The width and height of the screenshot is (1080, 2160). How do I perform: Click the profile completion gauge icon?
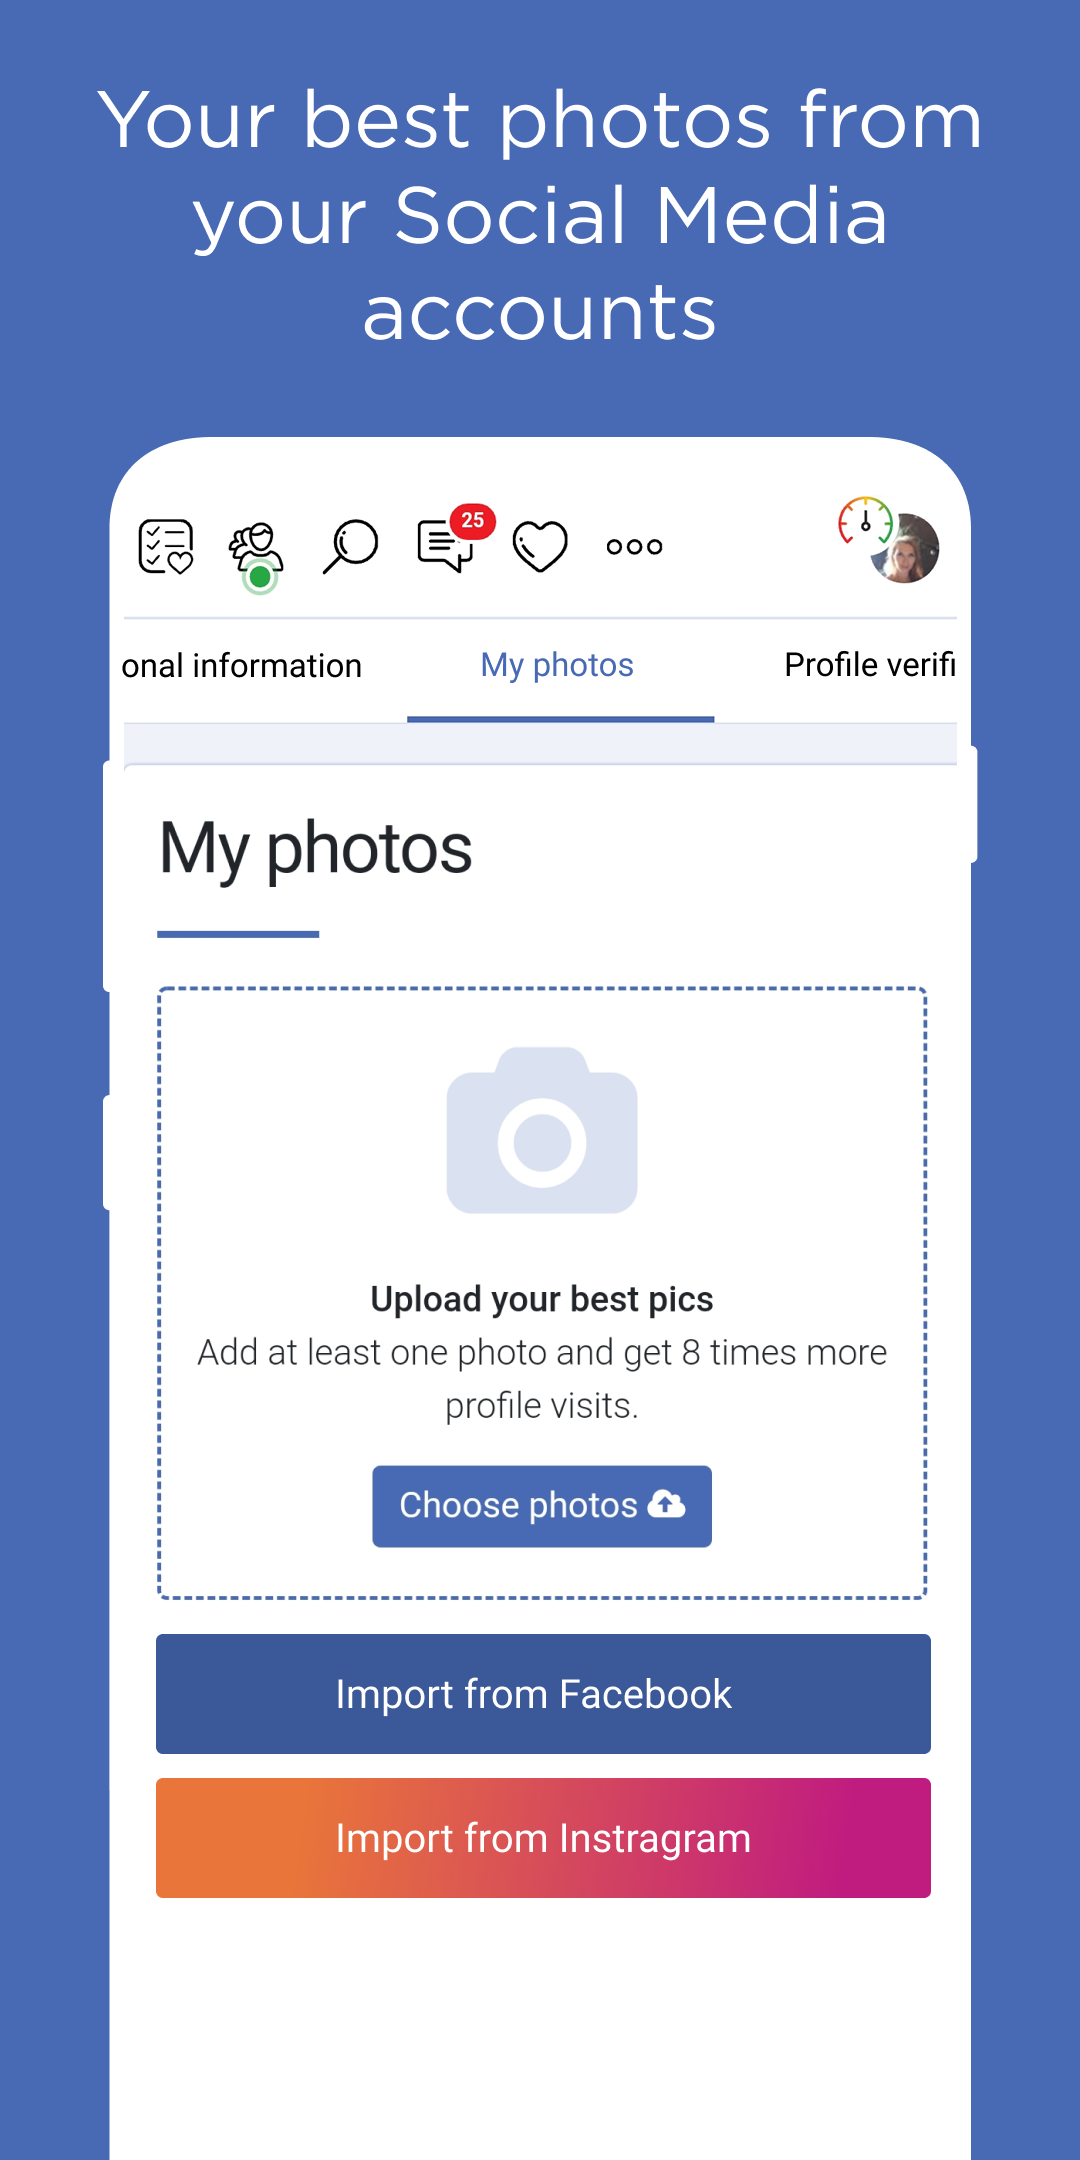865,521
